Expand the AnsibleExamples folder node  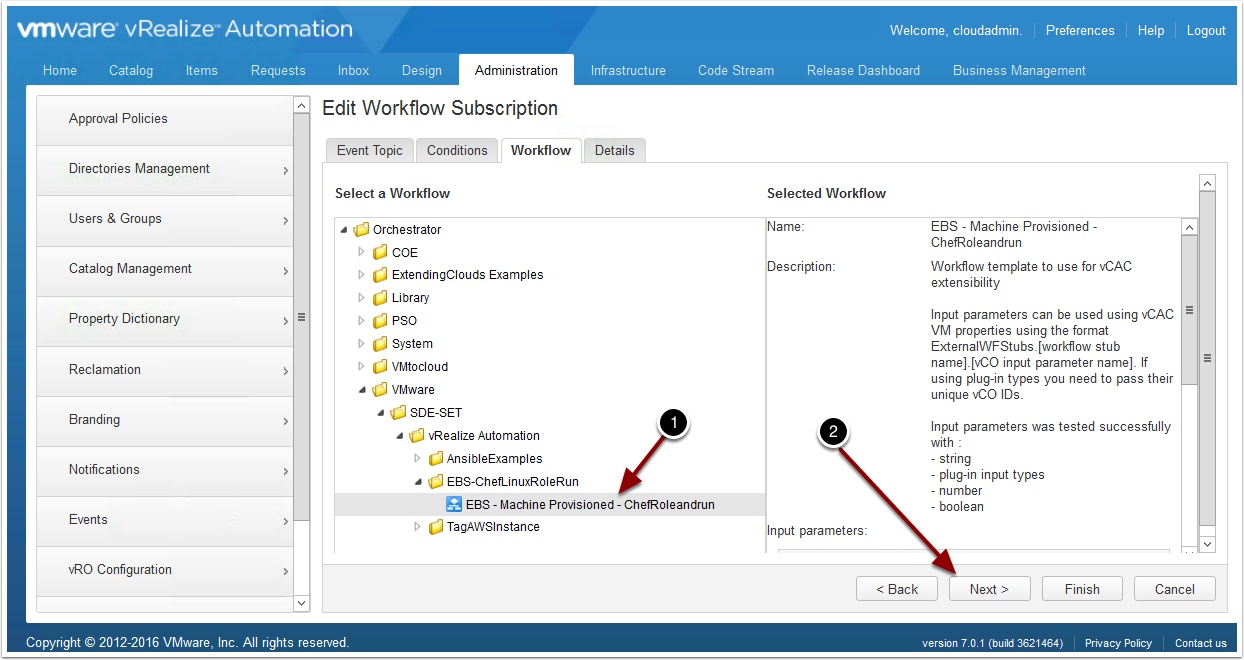(x=418, y=458)
